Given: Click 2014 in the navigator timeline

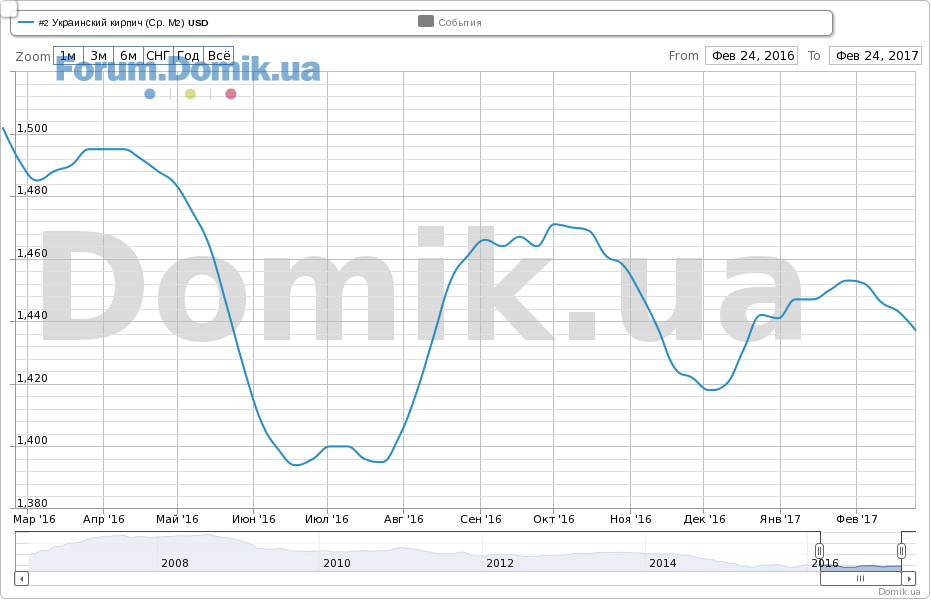Looking at the screenshot, I should [x=663, y=563].
